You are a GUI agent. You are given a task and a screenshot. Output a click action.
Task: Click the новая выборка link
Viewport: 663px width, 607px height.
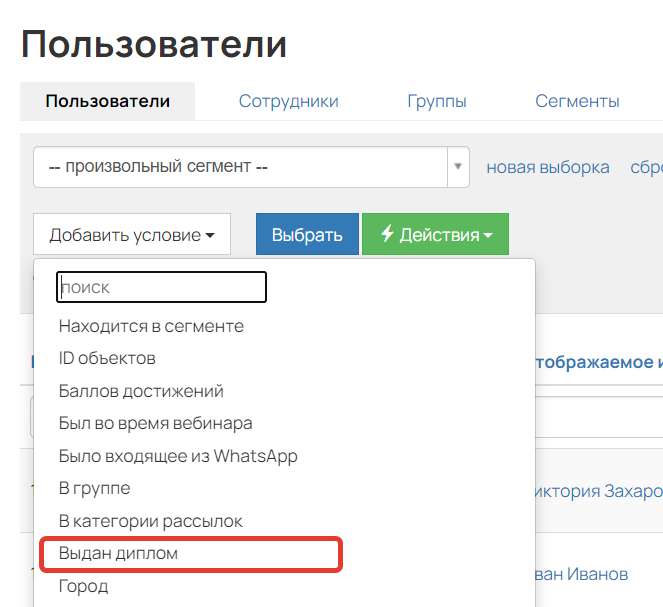click(548, 167)
